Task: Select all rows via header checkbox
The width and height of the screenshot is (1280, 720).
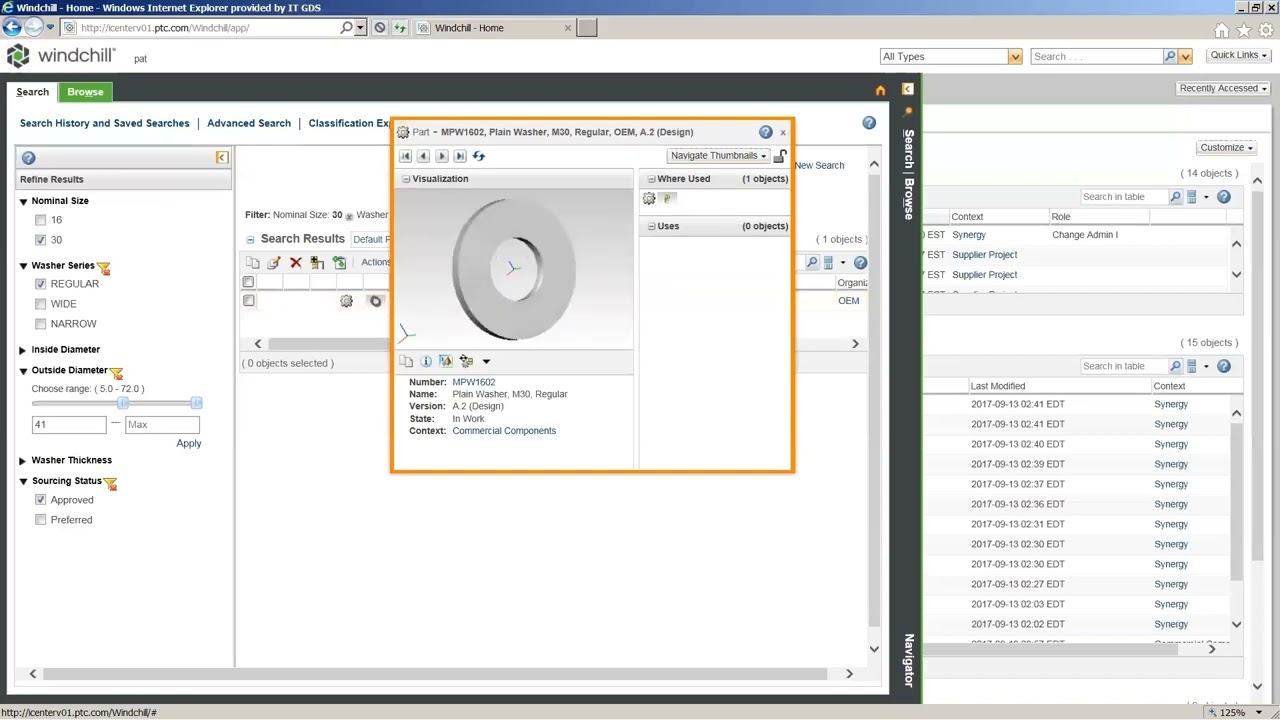Action: [249, 282]
